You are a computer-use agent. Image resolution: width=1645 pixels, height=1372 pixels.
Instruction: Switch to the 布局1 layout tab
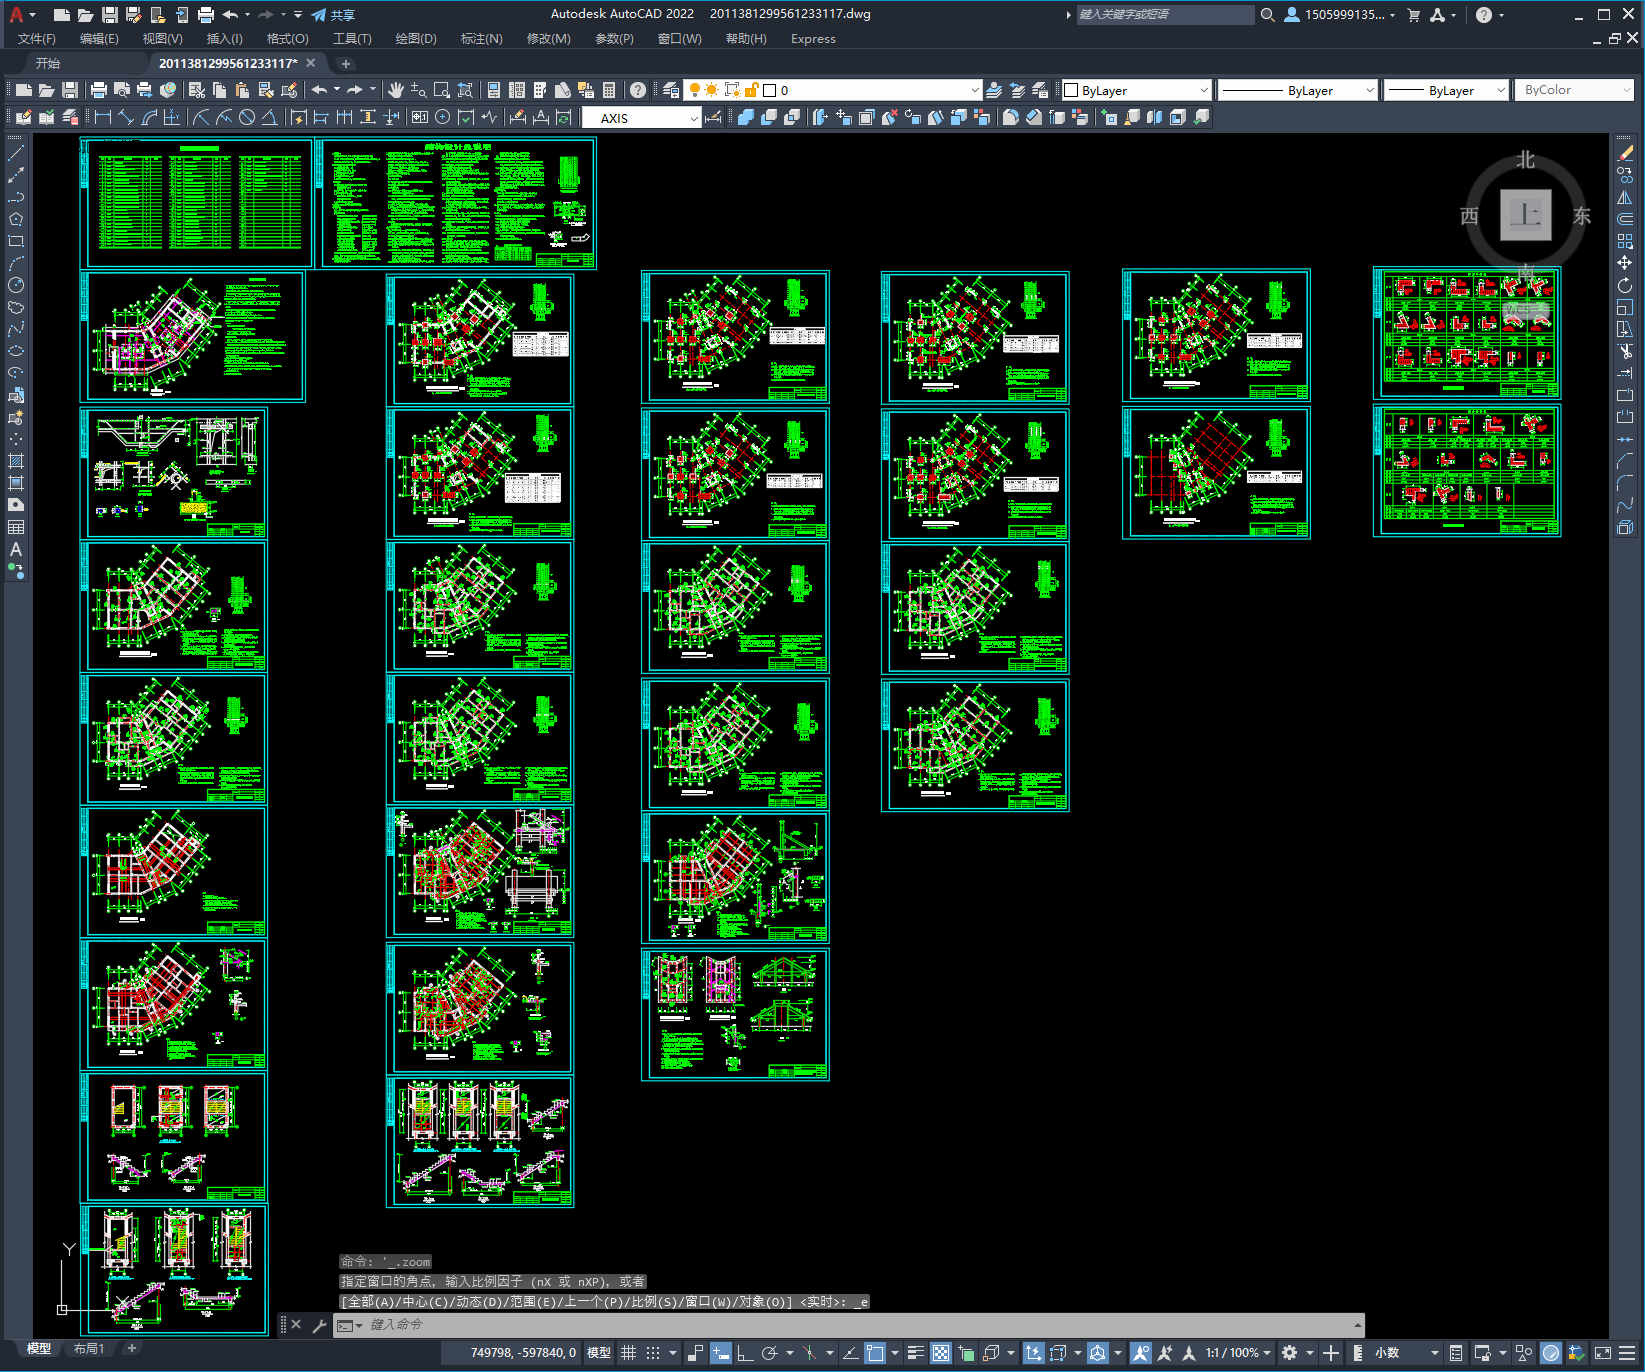[x=89, y=1349]
